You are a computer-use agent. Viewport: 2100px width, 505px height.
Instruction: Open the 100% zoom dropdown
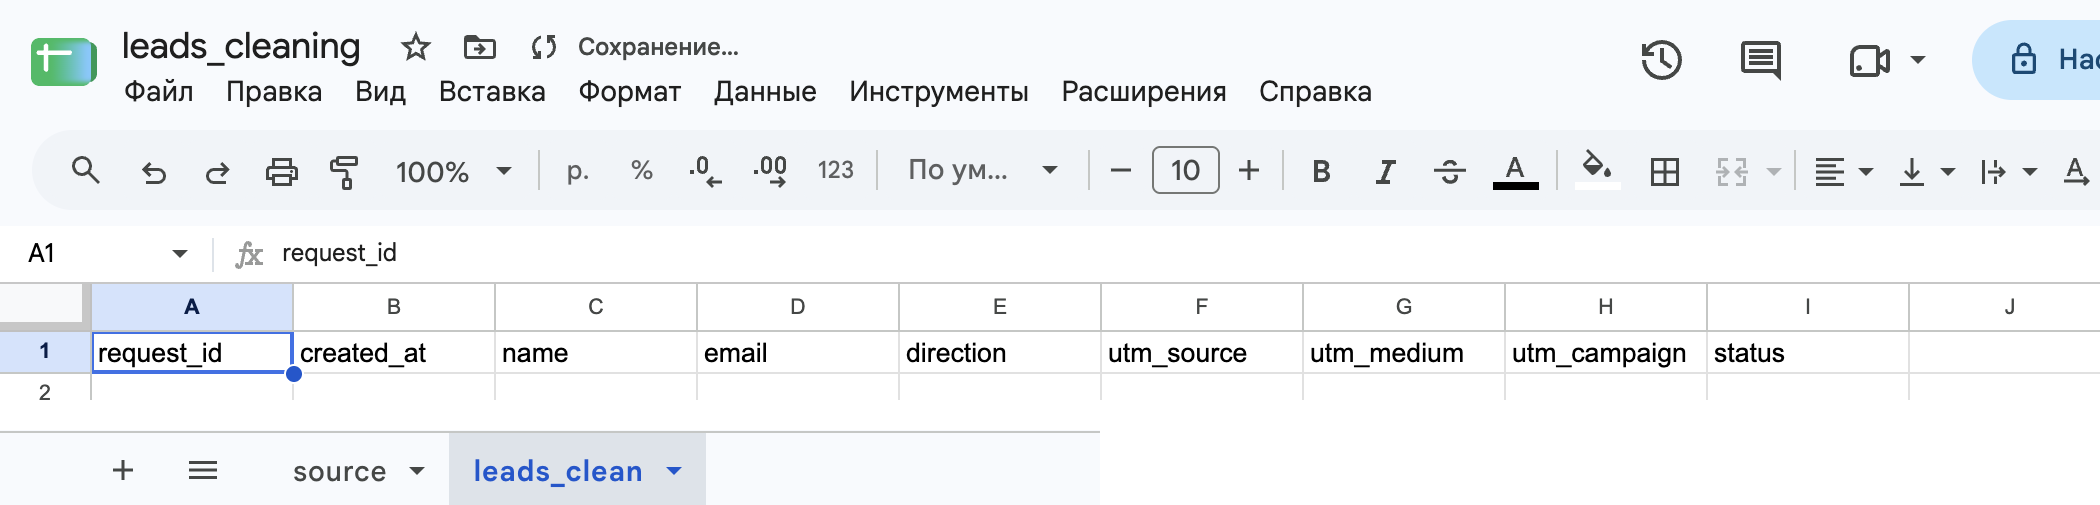pyautogui.click(x=454, y=172)
